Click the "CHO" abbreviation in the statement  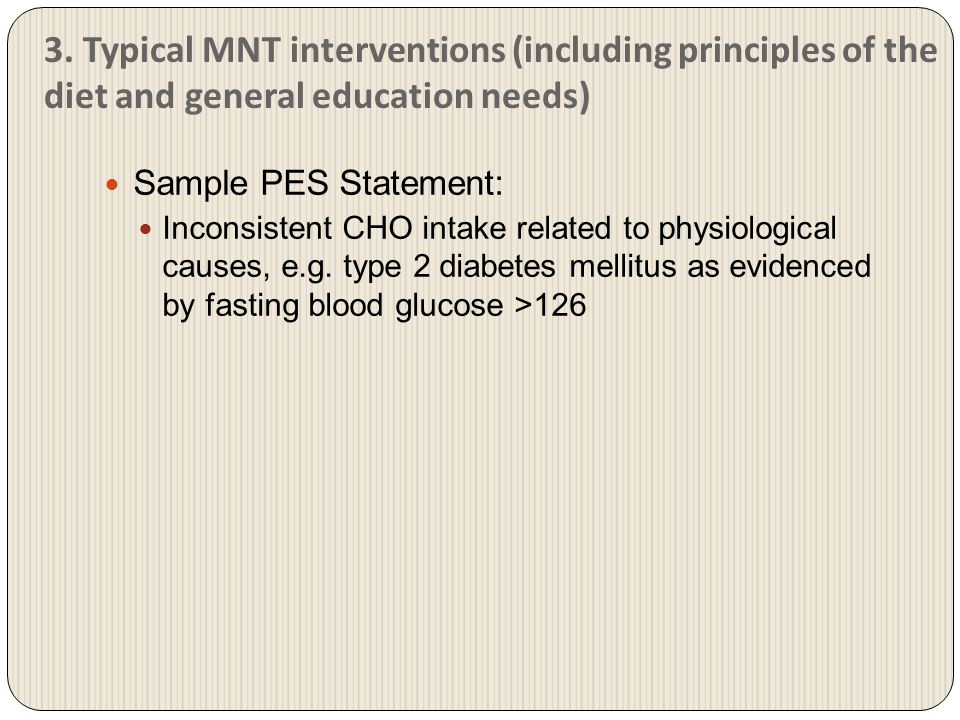coord(377,228)
